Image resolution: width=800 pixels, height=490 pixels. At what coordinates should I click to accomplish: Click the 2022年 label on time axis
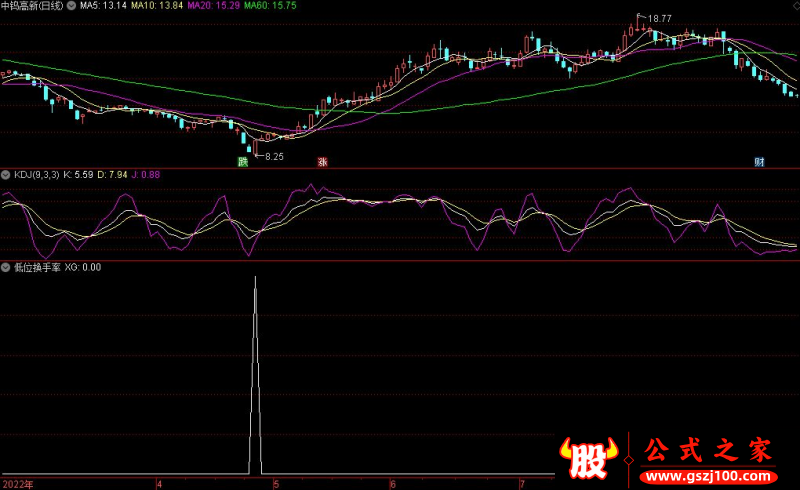[x=17, y=483]
